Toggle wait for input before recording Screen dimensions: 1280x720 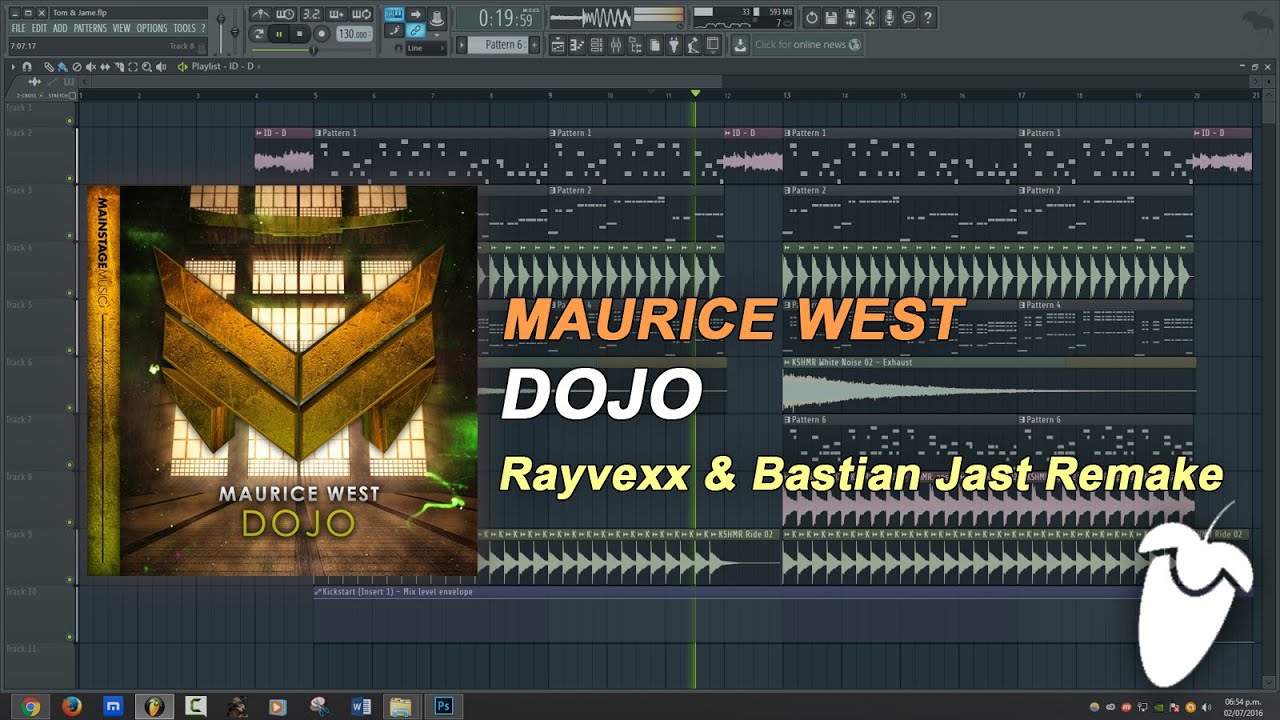pos(285,14)
